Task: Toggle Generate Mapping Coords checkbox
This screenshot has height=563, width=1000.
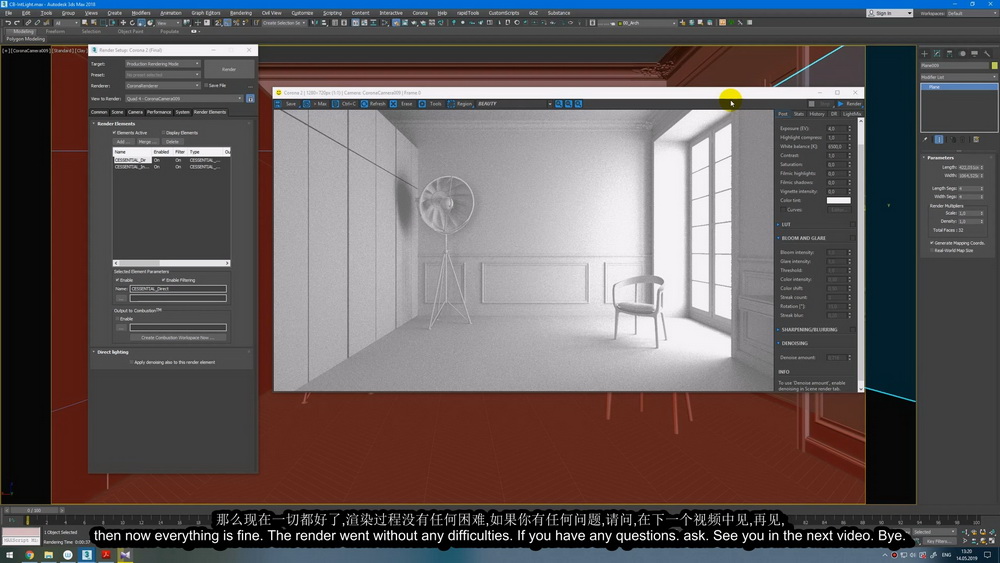Action: tap(932, 243)
